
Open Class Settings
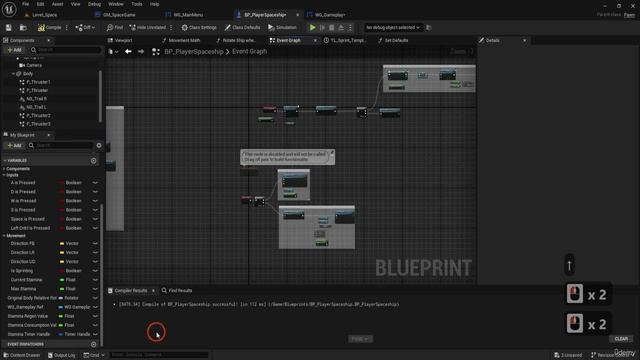(x=199, y=27)
